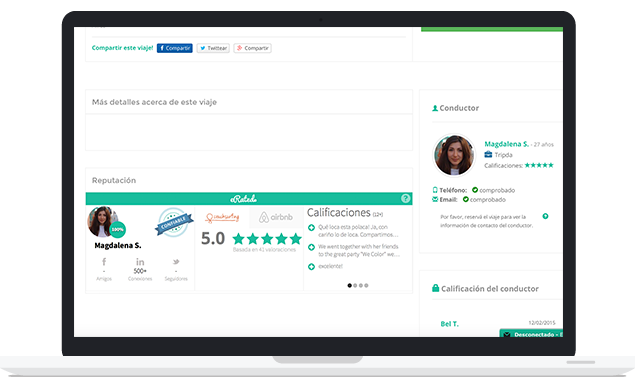This screenshot has width=635, height=377.
Task: Open the eRated help question-mark icon
Action: click(x=405, y=198)
